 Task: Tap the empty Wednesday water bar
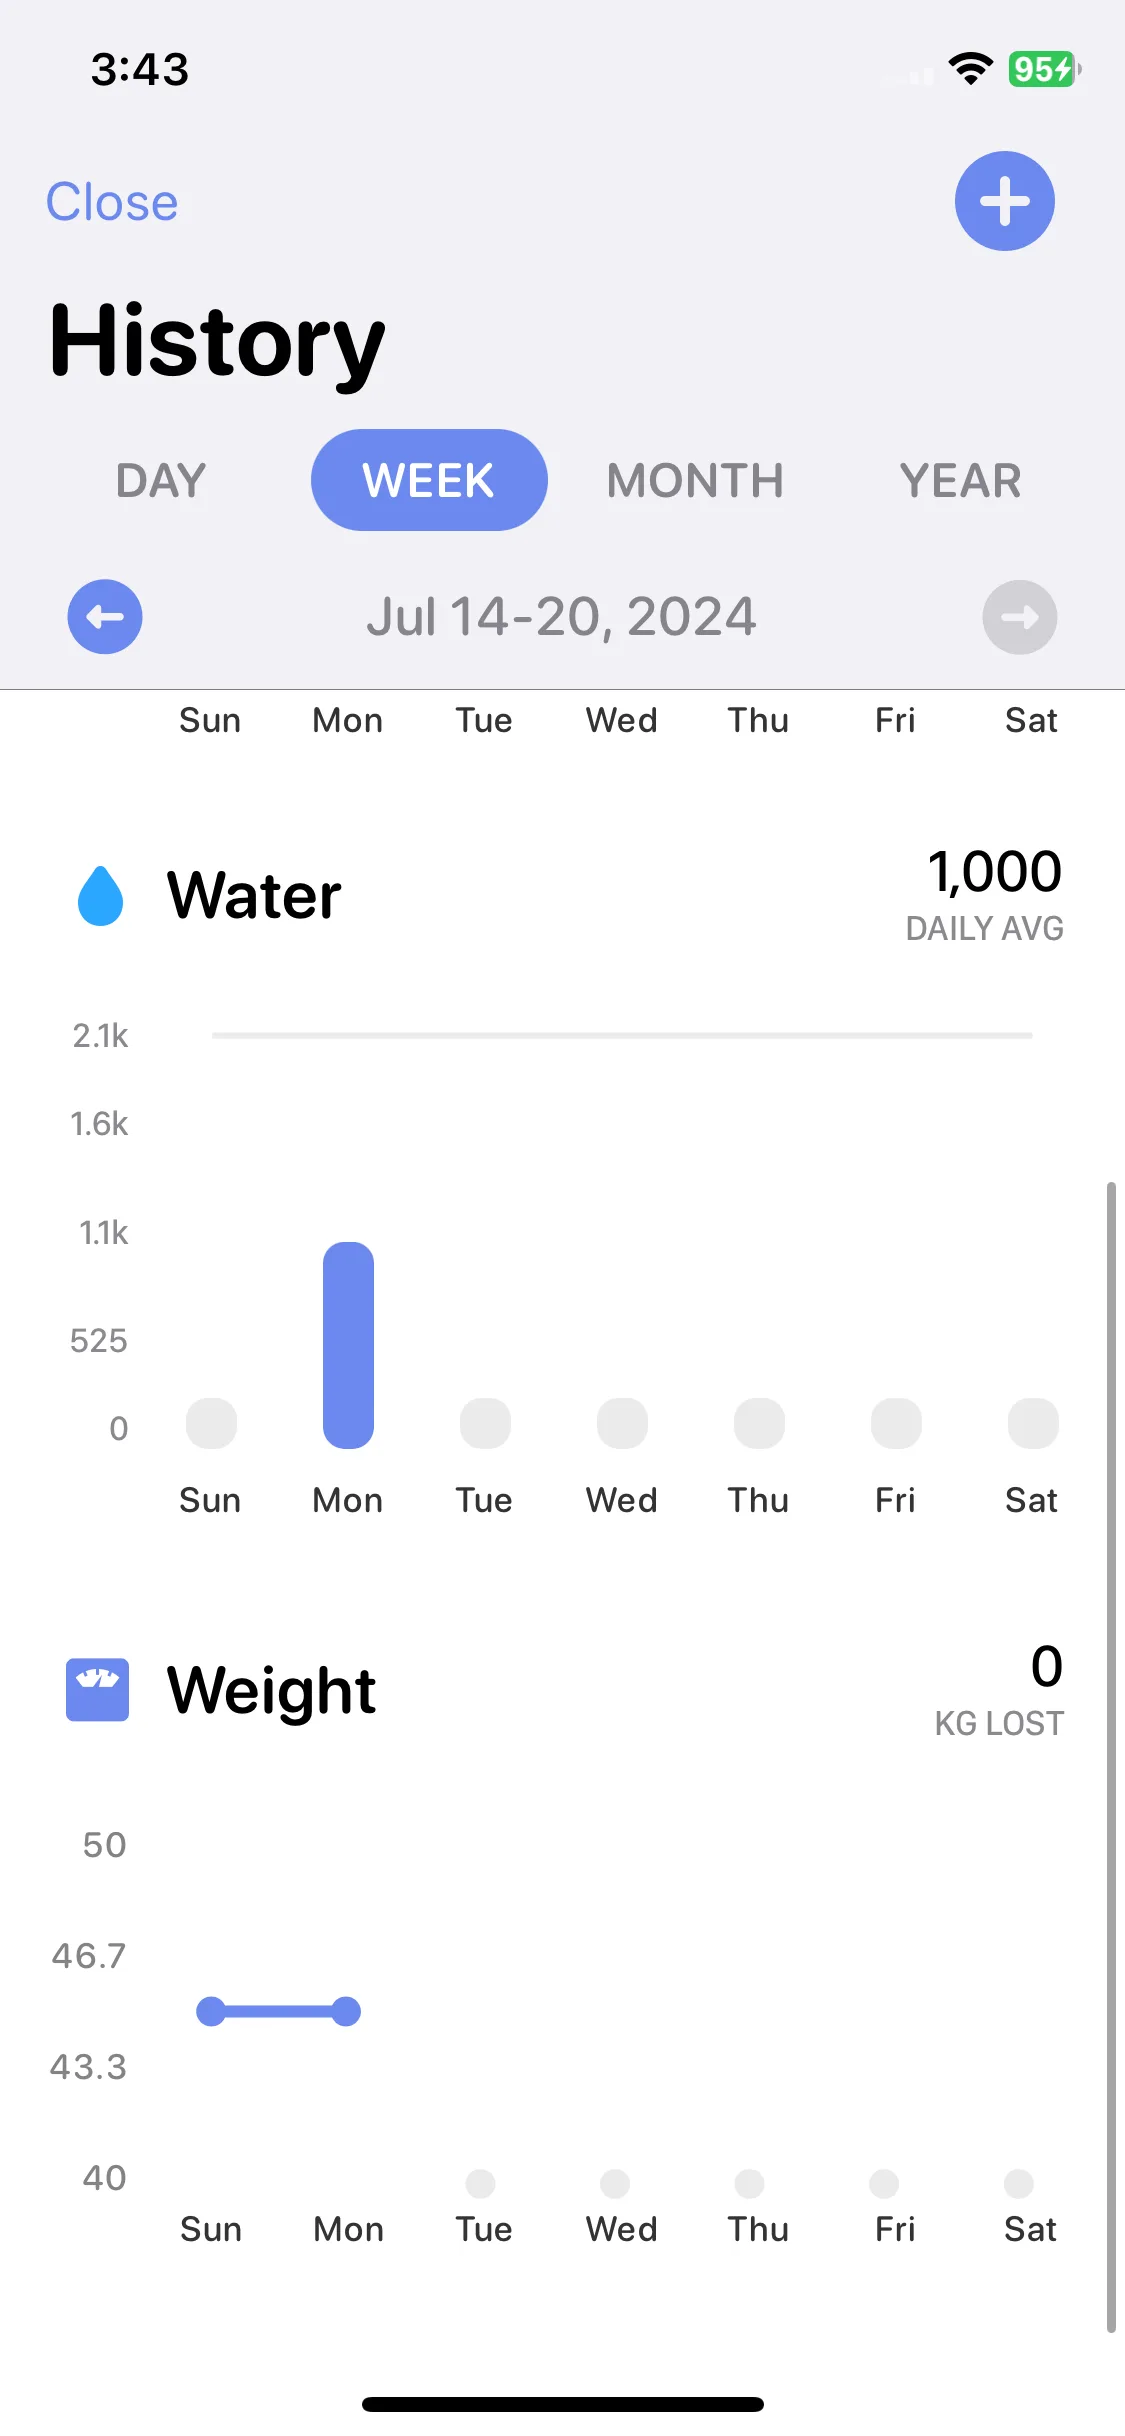coord(622,1423)
